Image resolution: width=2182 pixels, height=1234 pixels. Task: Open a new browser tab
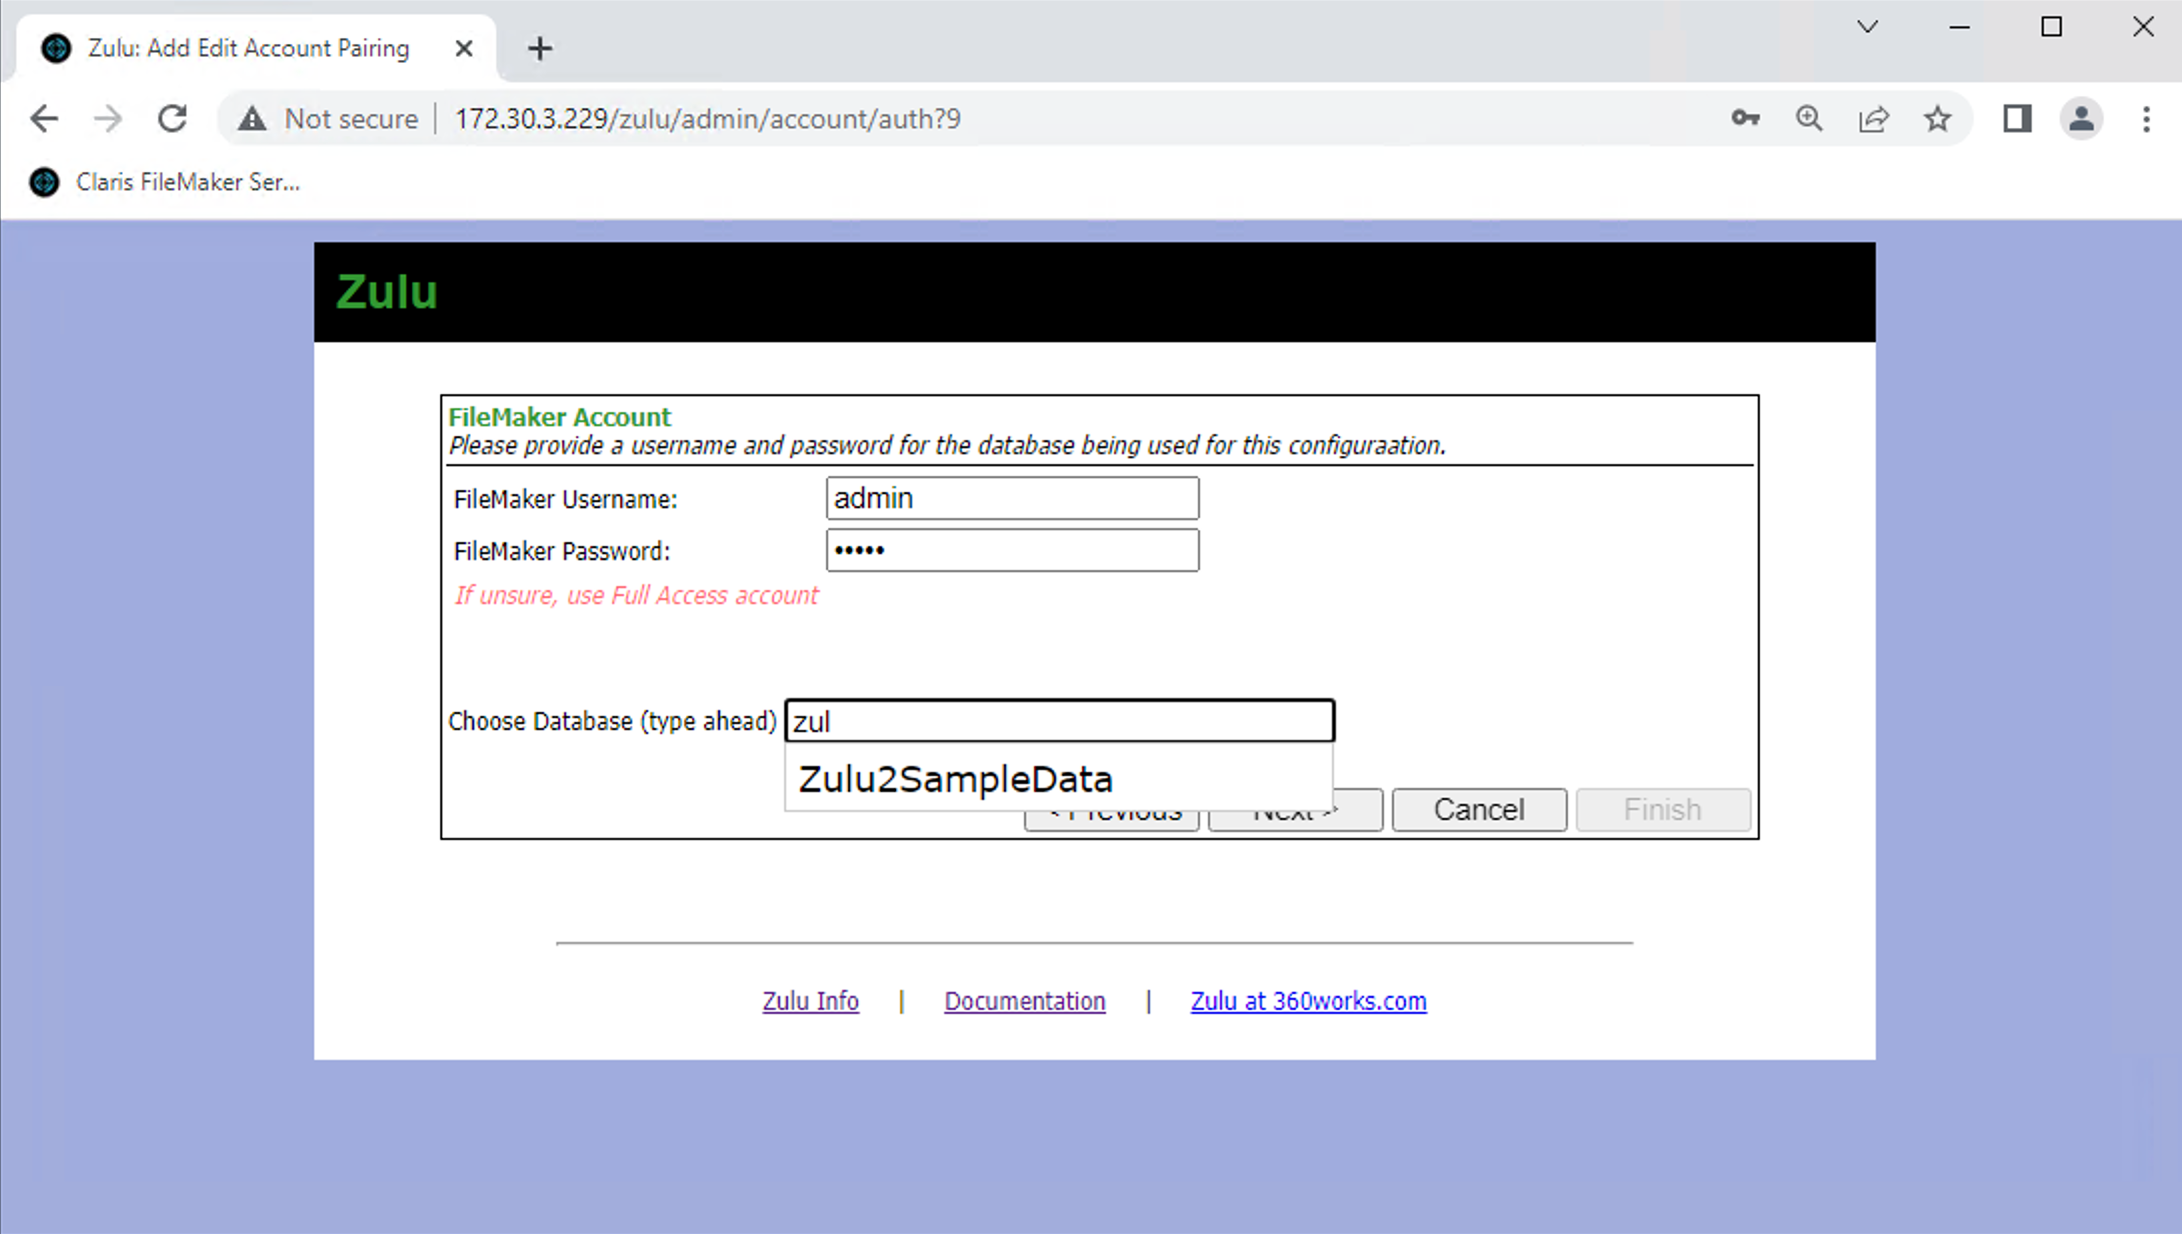[540, 48]
